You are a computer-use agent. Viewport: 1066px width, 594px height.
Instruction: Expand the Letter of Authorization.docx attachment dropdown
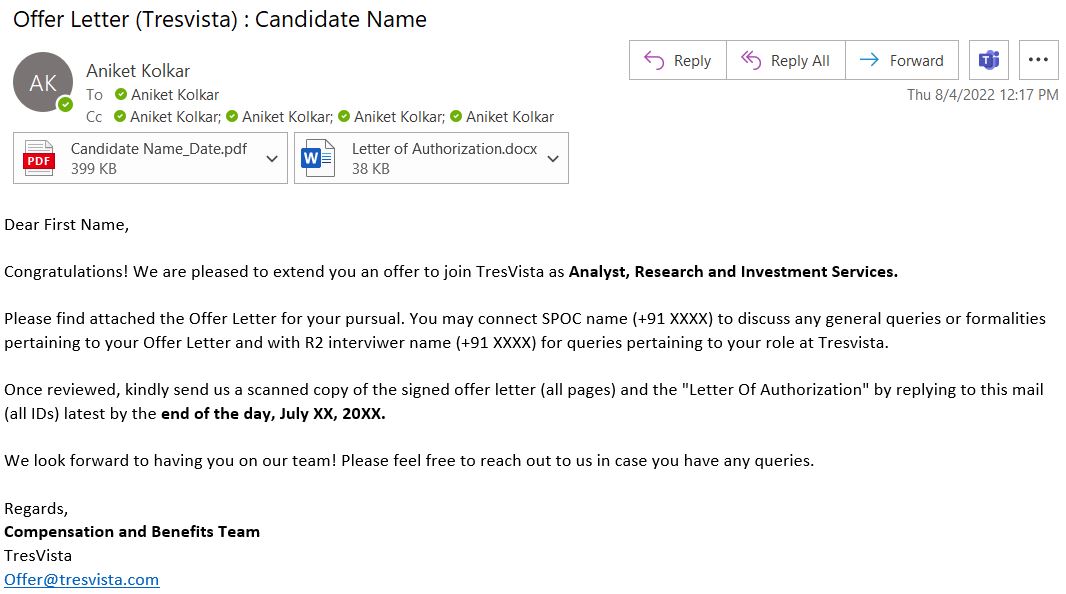point(553,159)
